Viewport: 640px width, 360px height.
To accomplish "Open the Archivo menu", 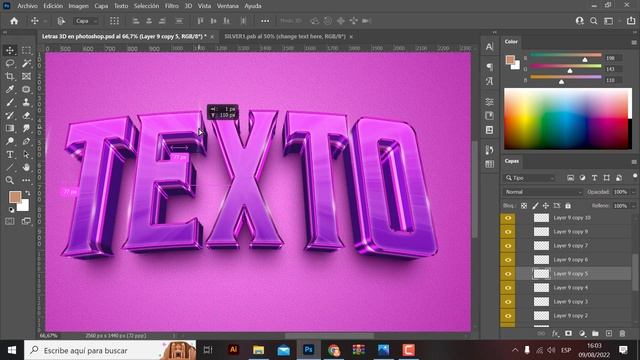I will (27, 6).
